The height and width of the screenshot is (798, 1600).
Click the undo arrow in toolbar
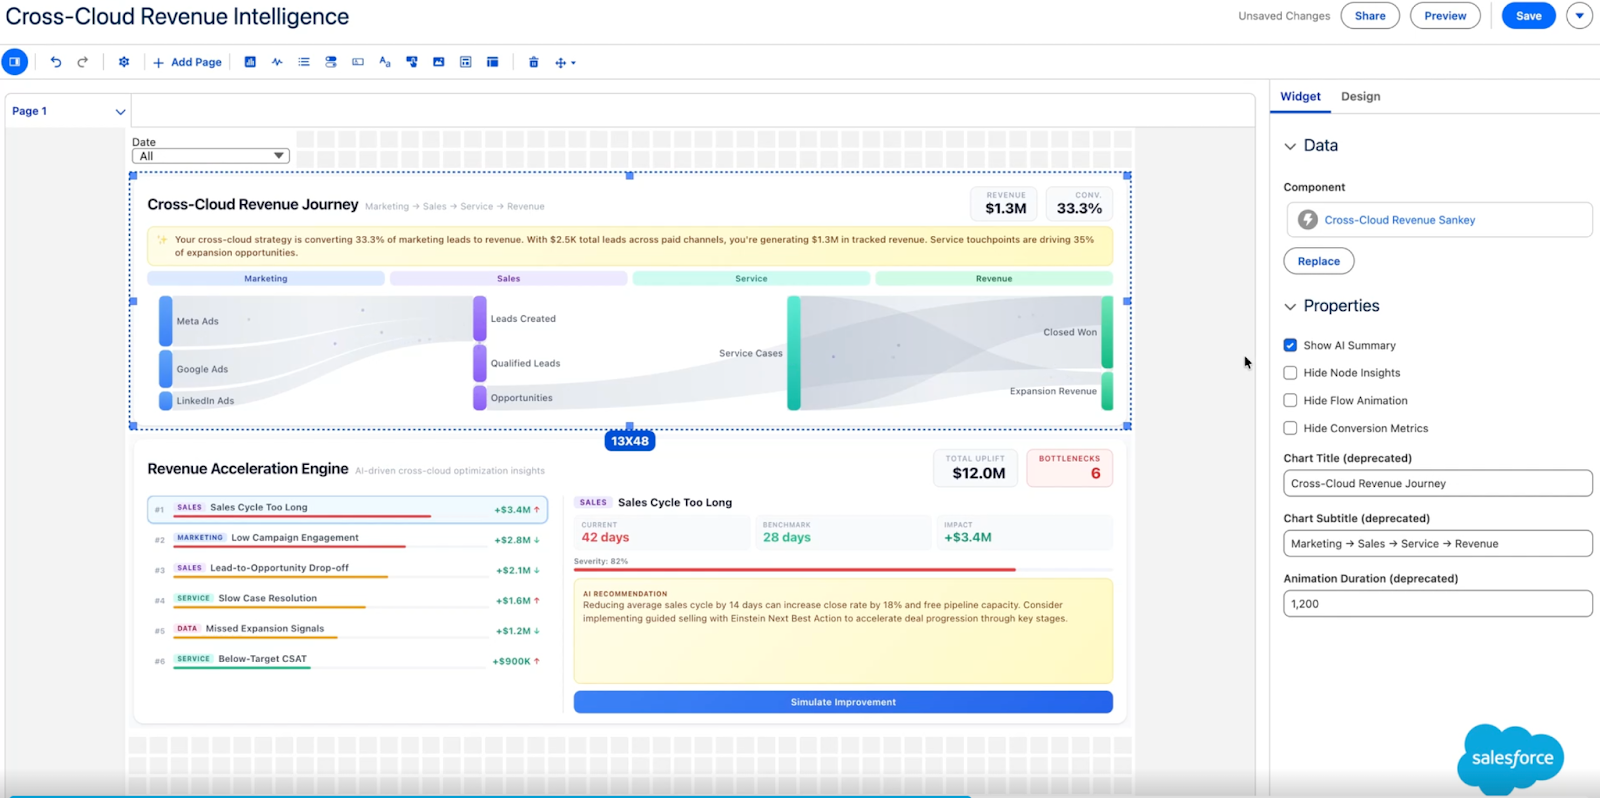(x=56, y=62)
